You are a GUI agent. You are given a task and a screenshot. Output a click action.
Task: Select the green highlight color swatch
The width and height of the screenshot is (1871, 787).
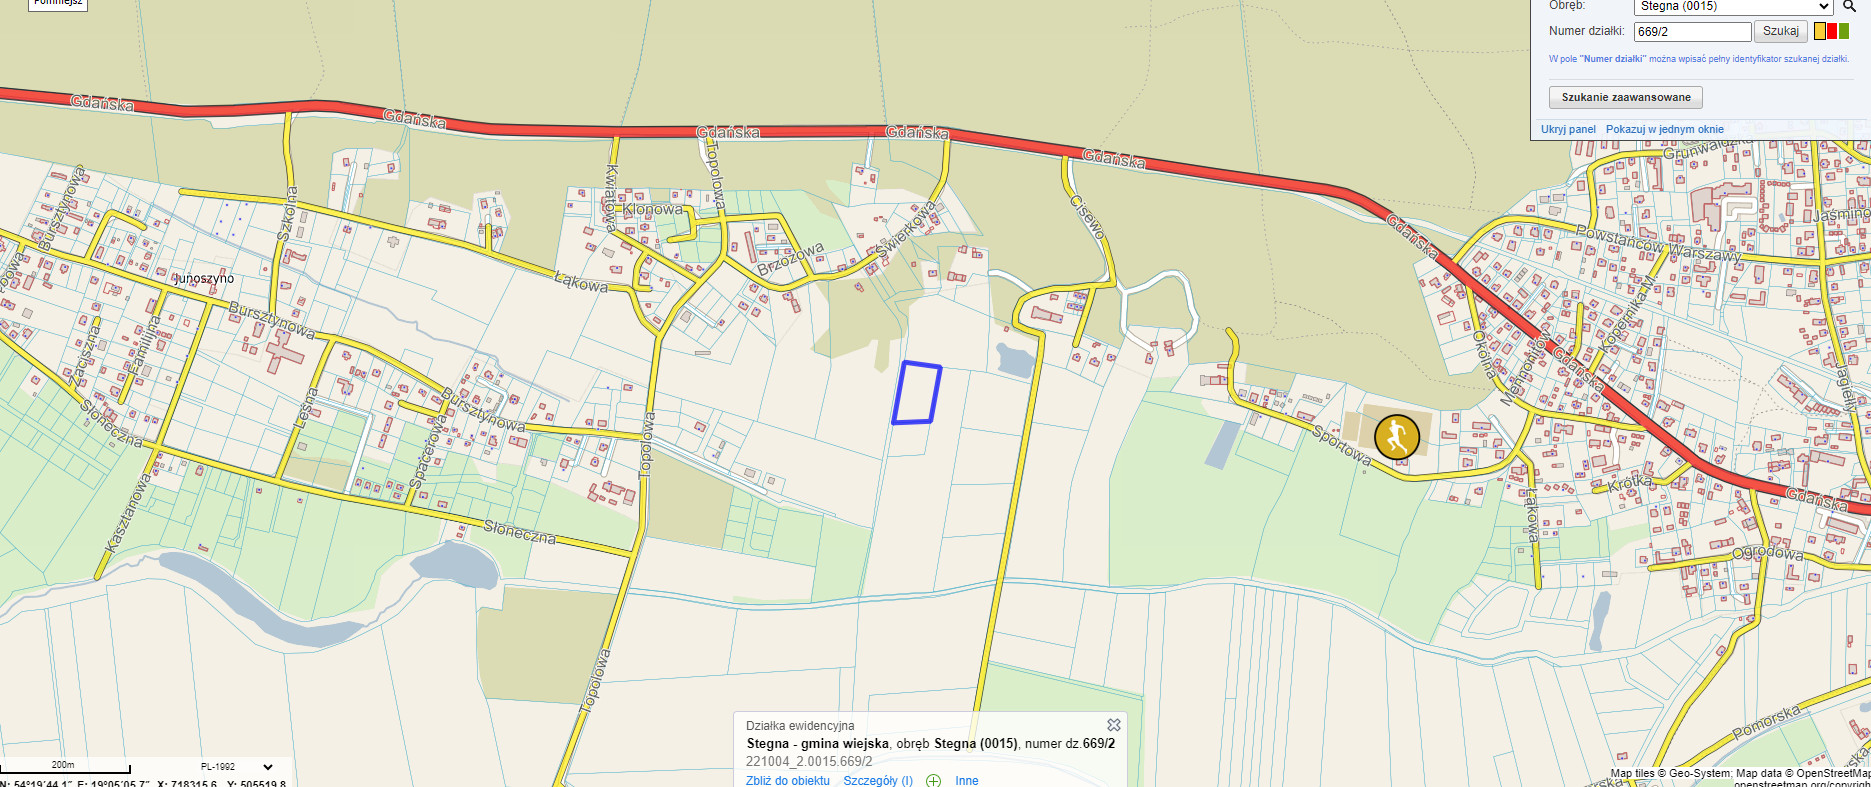1844,31
